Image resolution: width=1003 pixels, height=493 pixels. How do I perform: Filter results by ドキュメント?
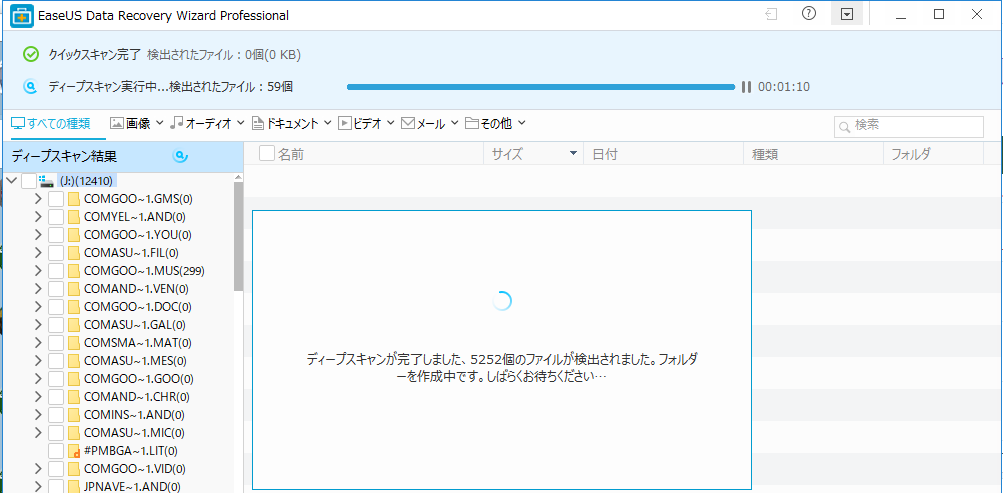(292, 124)
